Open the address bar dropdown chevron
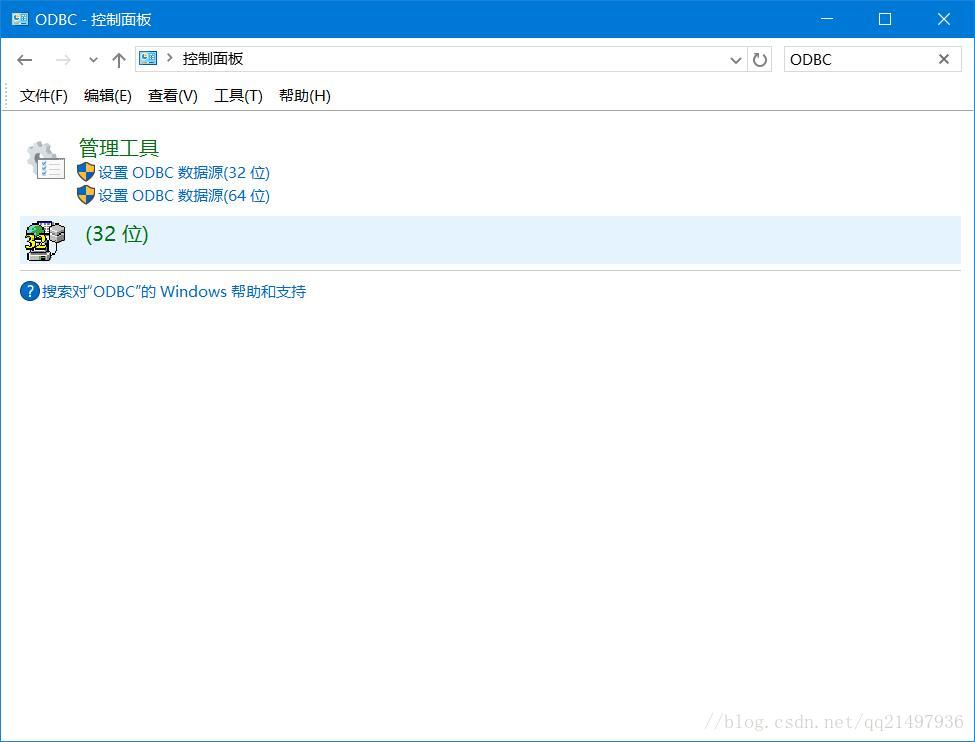 pos(736,59)
